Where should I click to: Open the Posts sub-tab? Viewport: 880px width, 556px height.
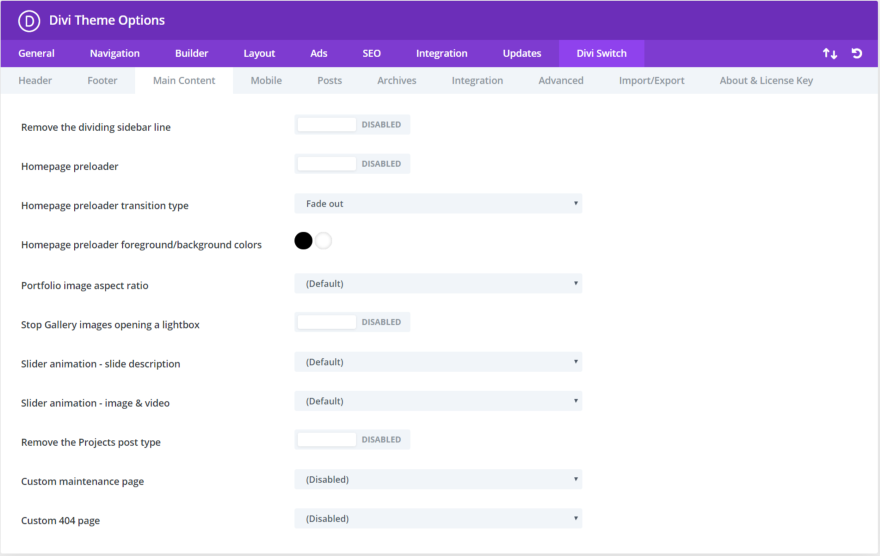pyautogui.click(x=329, y=80)
